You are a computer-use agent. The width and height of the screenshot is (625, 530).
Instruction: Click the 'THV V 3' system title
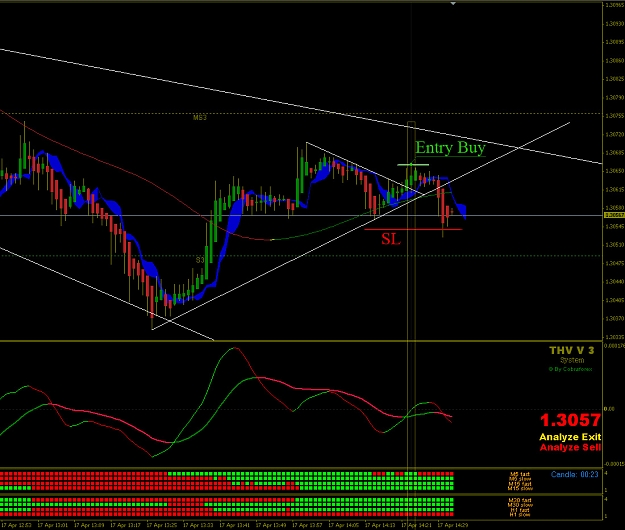tap(572, 350)
